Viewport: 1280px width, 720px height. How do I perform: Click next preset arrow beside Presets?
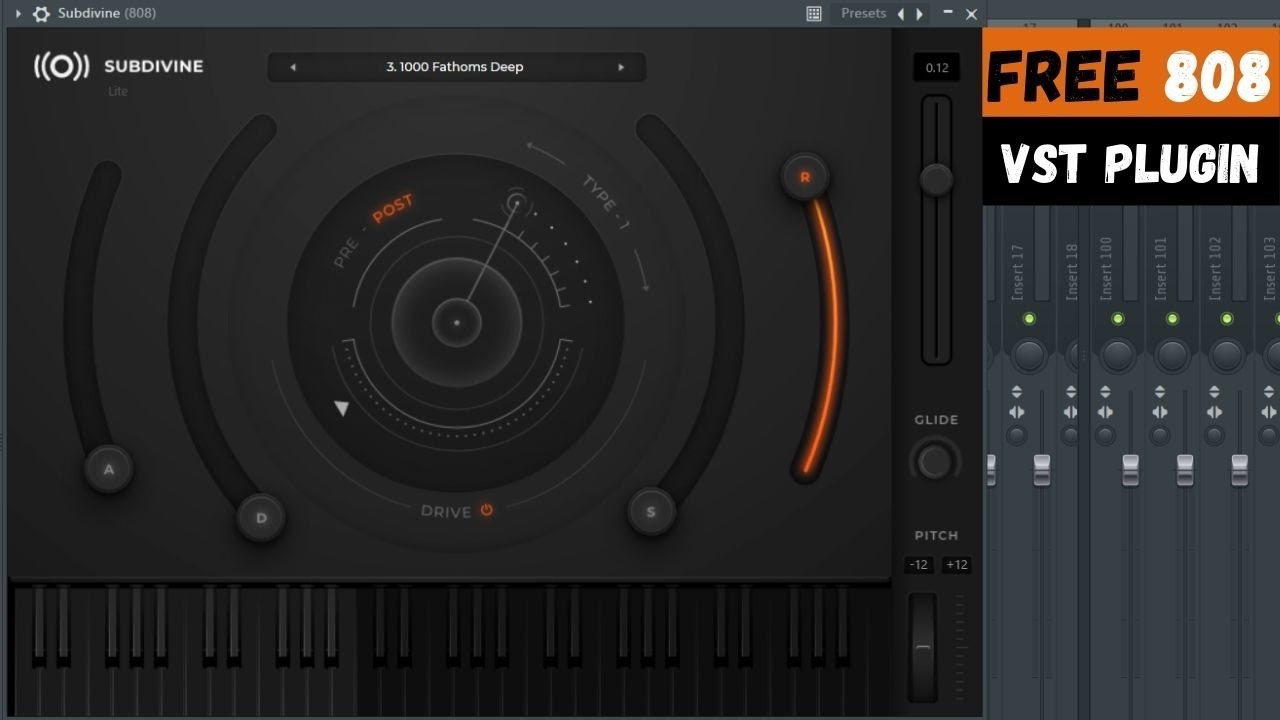[x=920, y=14]
